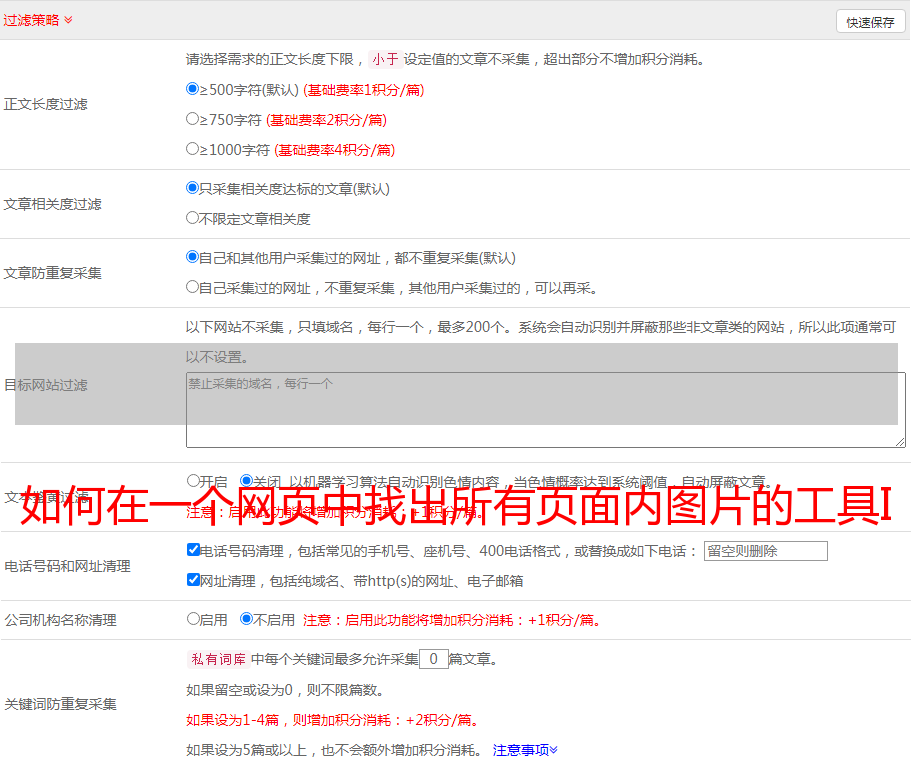Expand the 注意事项 link
912x768 pixels.
[525, 750]
